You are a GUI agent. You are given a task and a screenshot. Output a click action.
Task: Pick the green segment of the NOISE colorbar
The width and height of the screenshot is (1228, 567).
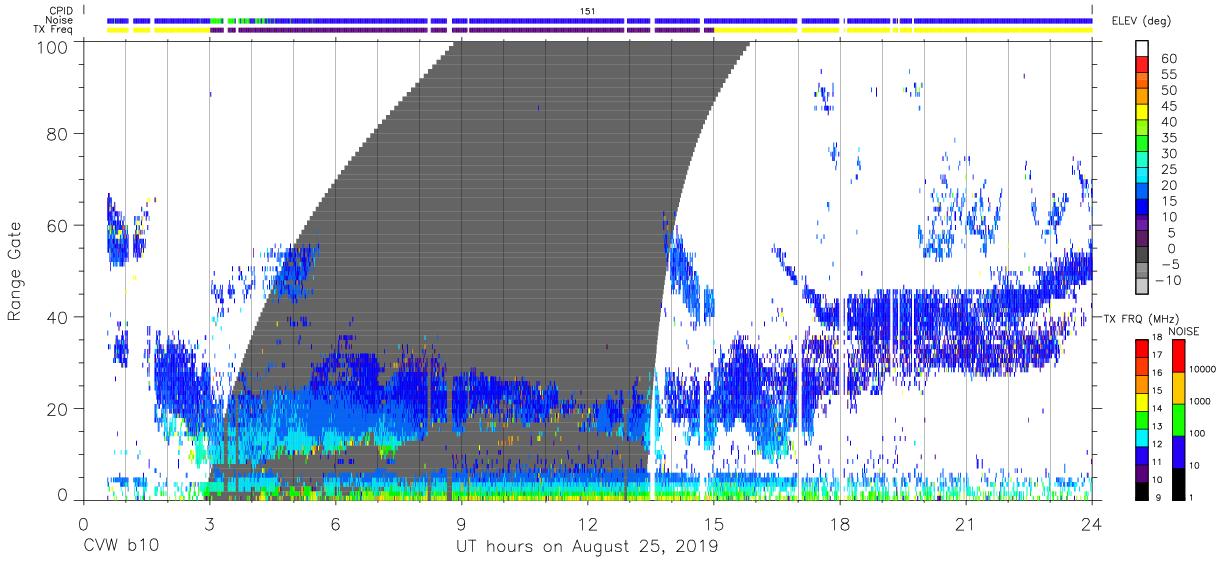point(1177,420)
